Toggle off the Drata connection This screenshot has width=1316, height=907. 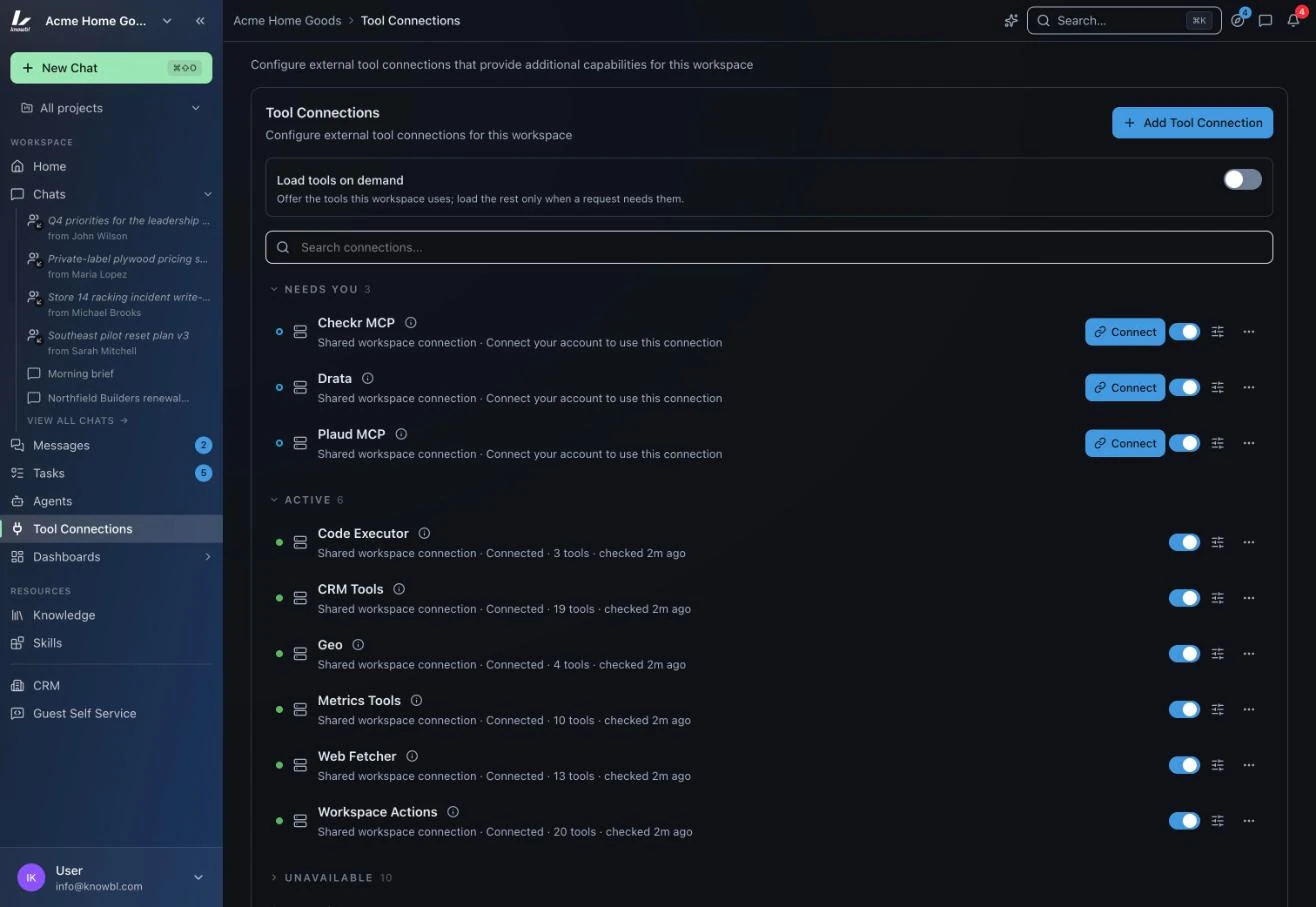(1184, 388)
